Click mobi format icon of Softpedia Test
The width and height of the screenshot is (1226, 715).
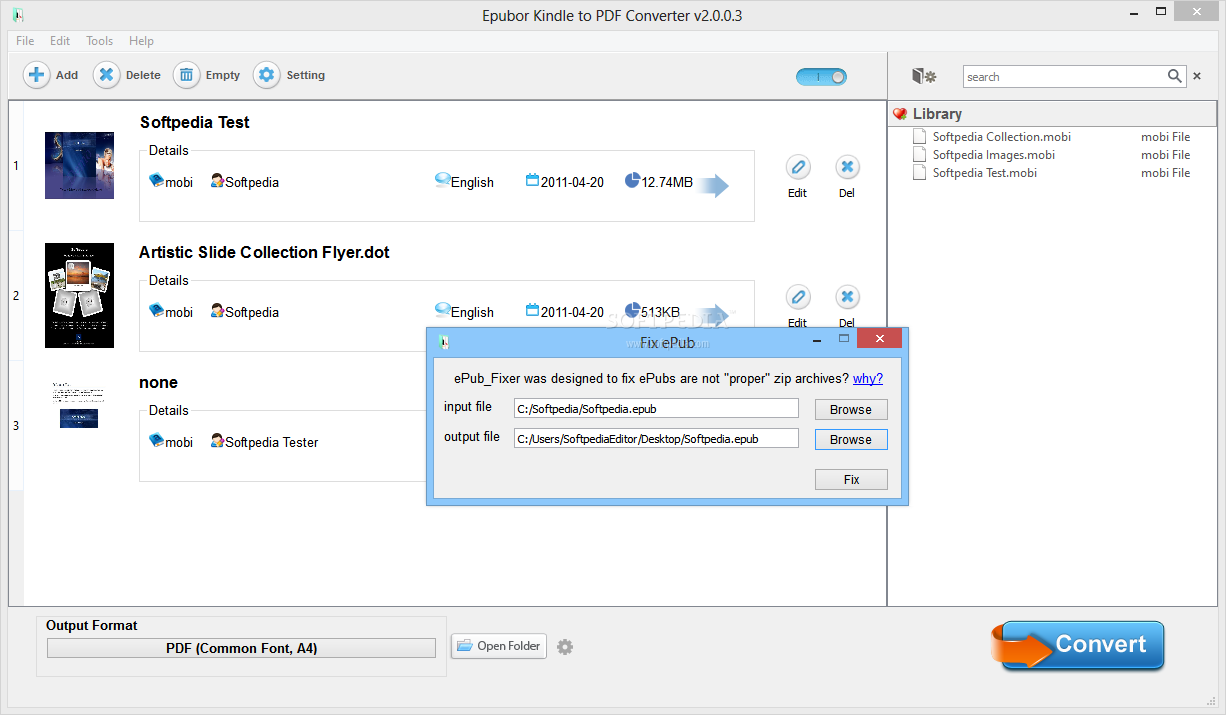tap(156, 181)
